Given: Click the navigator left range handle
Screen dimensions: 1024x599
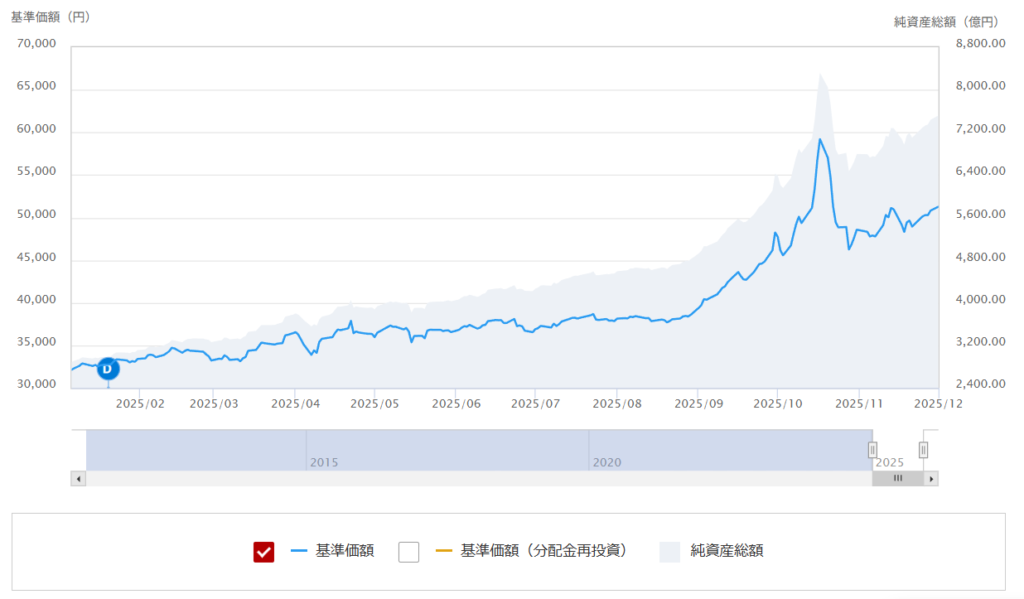Looking at the screenshot, I should [x=872, y=450].
